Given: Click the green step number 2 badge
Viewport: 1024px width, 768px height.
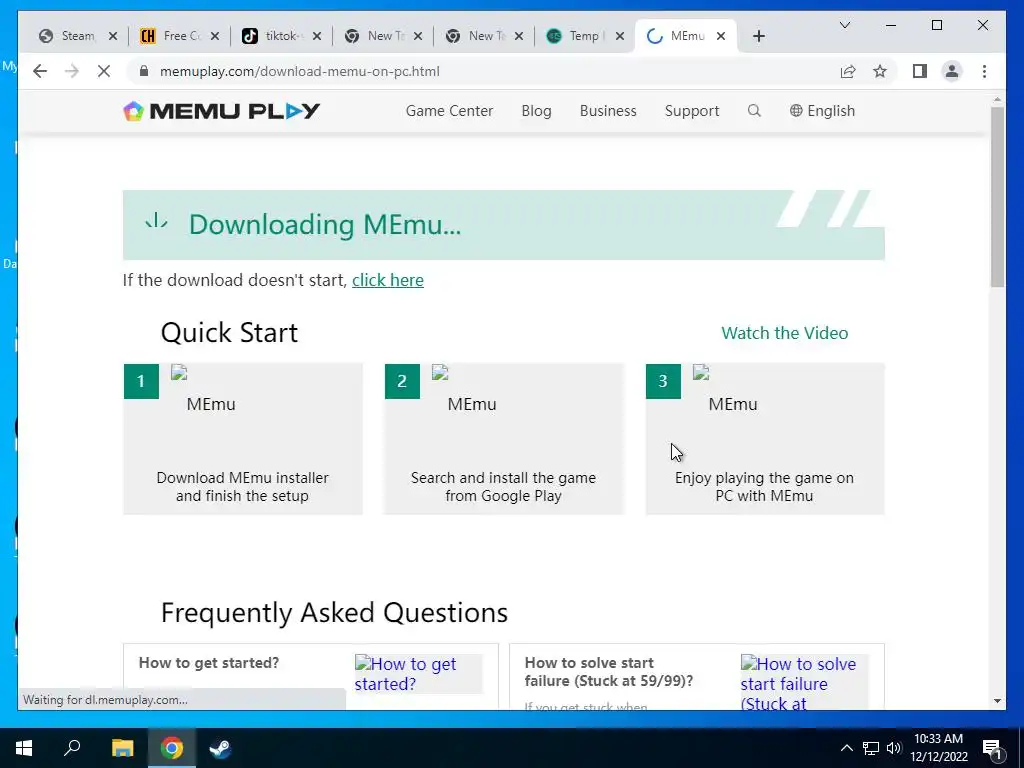Looking at the screenshot, I should [402, 381].
